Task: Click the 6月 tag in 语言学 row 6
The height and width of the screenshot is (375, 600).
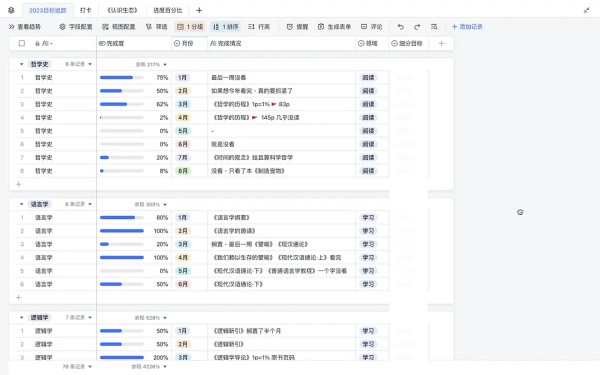Action: pos(183,284)
